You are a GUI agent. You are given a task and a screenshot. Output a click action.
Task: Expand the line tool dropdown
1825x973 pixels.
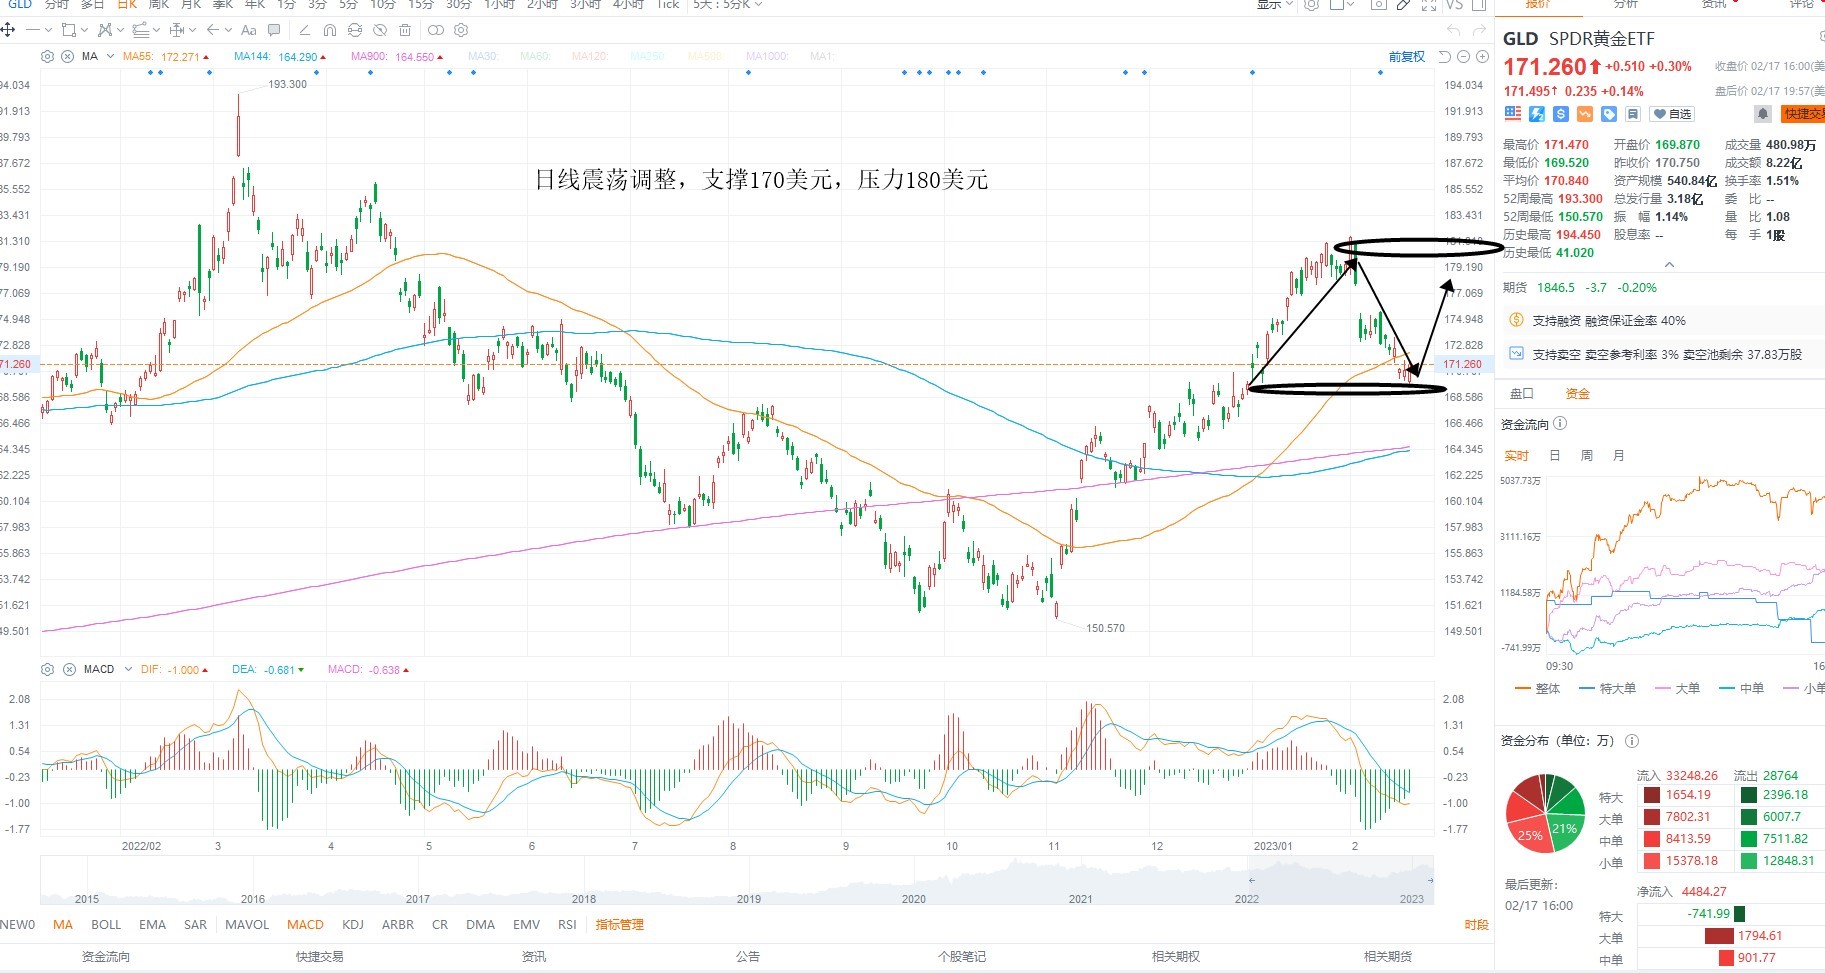(48, 30)
